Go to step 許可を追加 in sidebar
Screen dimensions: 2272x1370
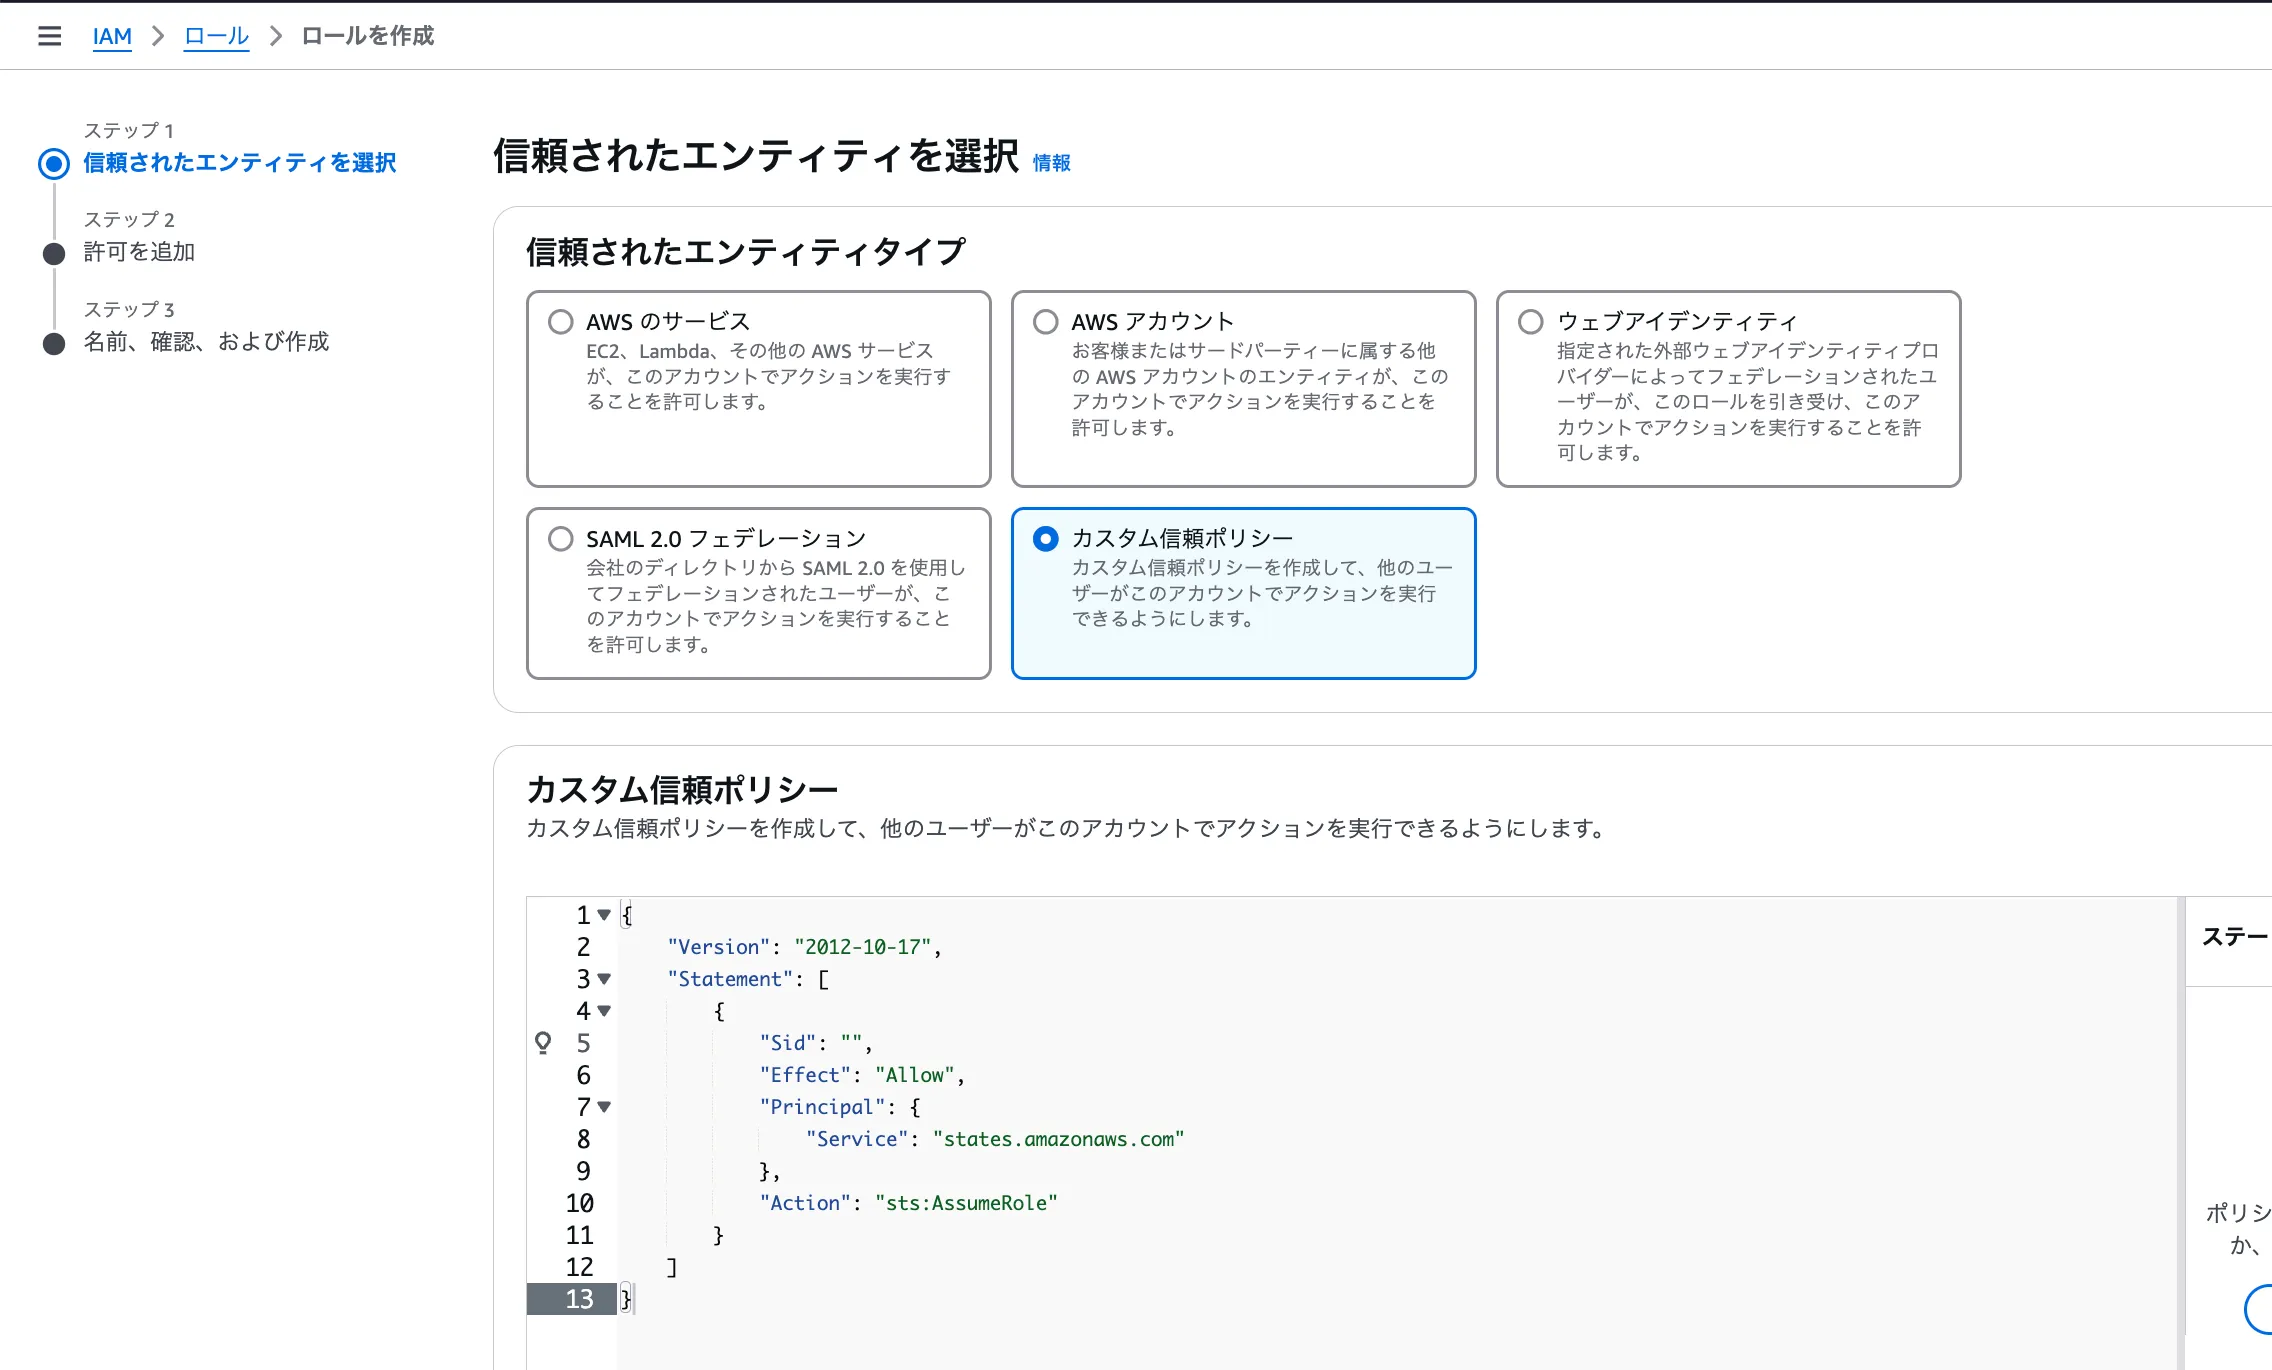click(x=139, y=252)
